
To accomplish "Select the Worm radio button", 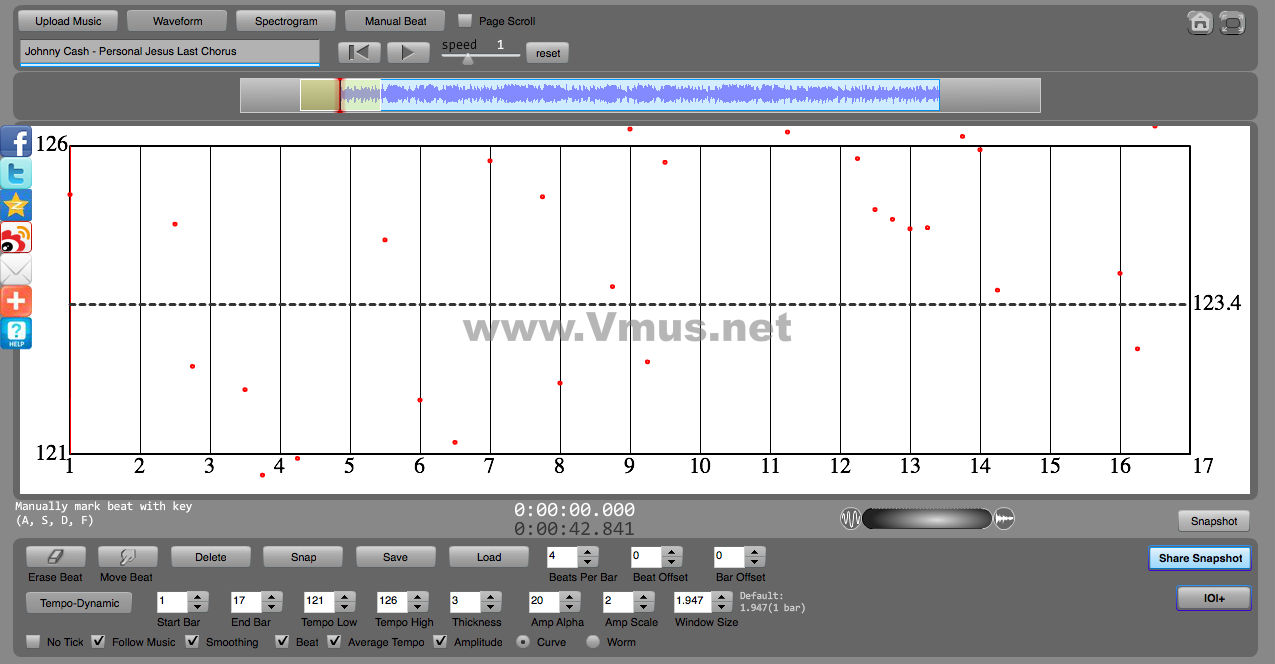I will click(593, 641).
